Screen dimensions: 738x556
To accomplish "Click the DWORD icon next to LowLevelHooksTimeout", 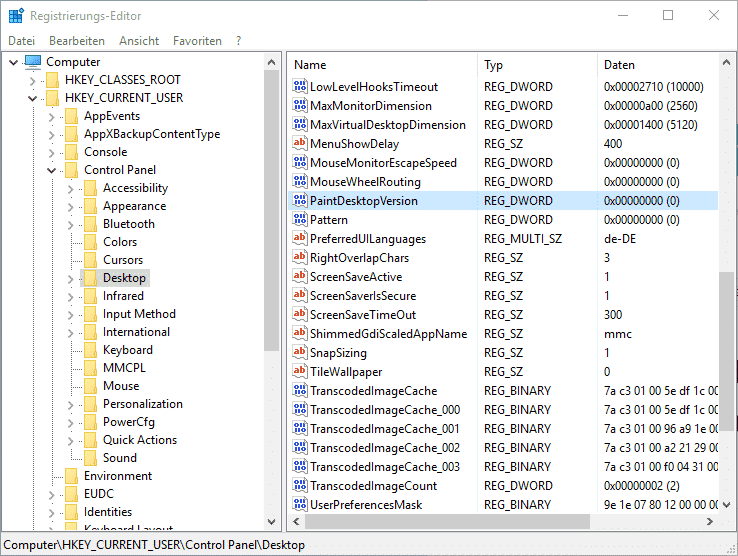I will [300, 87].
